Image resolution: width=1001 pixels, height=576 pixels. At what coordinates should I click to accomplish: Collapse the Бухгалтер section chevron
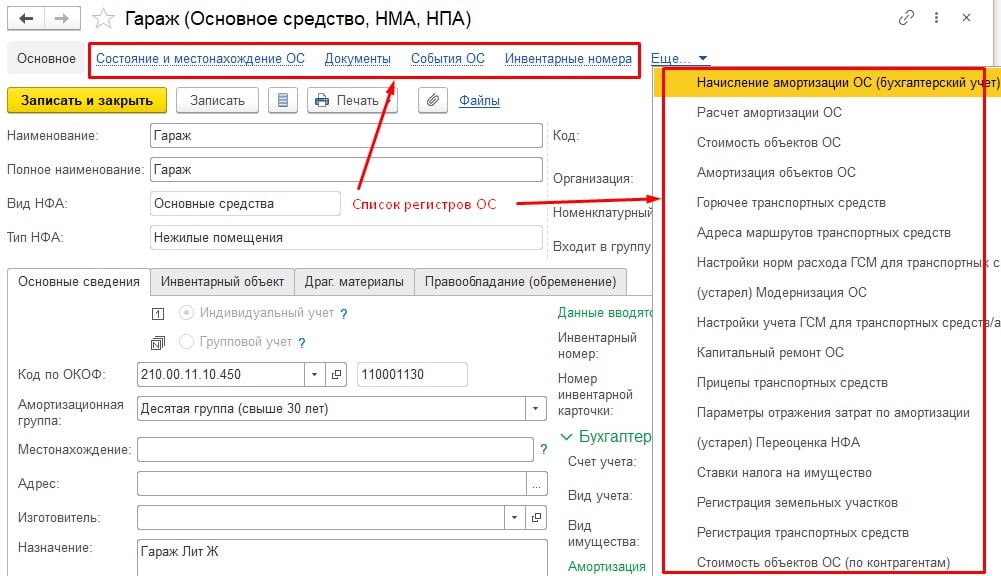coord(567,436)
